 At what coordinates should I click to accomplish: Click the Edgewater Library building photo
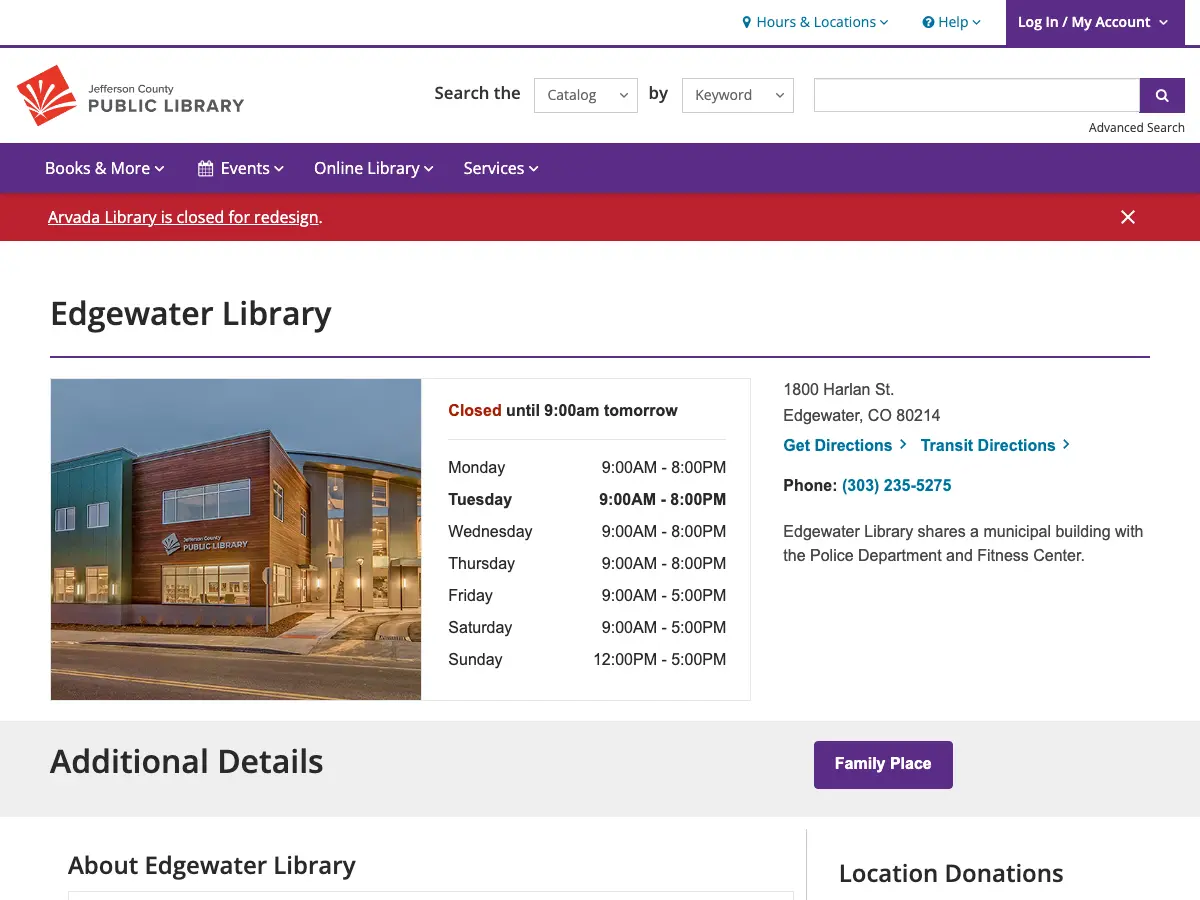[236, 539]
